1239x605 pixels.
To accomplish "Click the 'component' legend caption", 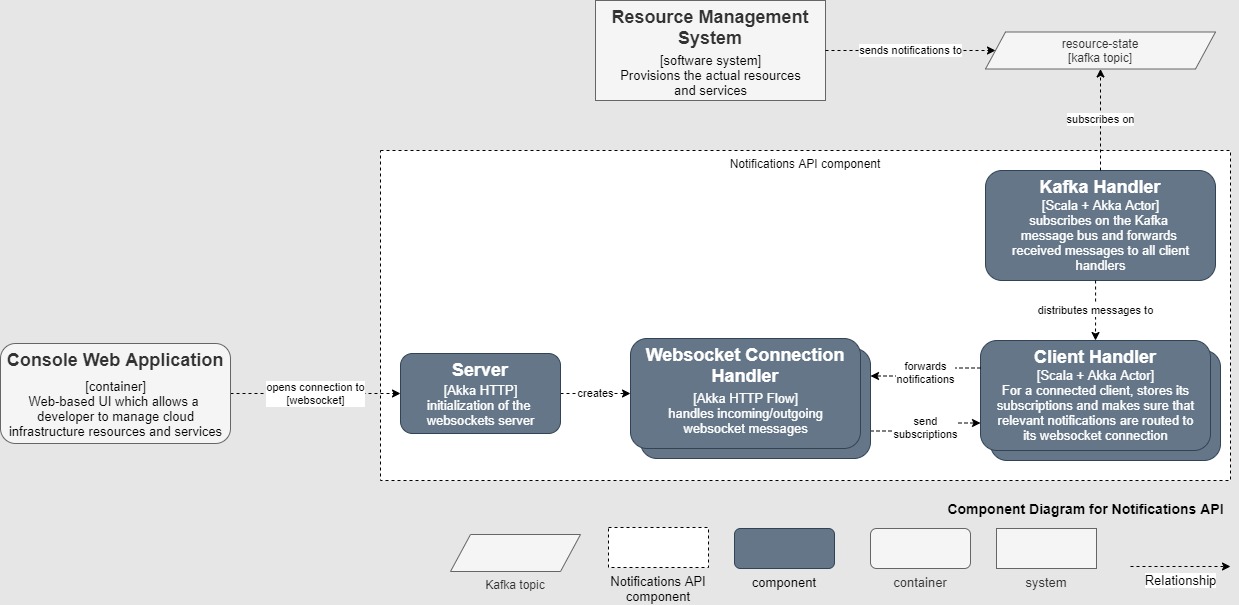I will (x=784, y=583).
